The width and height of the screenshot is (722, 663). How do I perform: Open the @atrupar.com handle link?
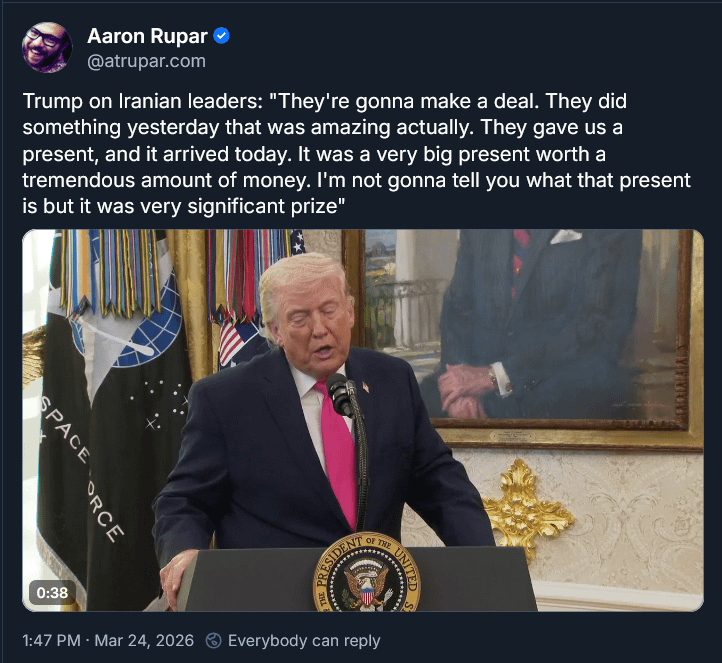[146, 61]
